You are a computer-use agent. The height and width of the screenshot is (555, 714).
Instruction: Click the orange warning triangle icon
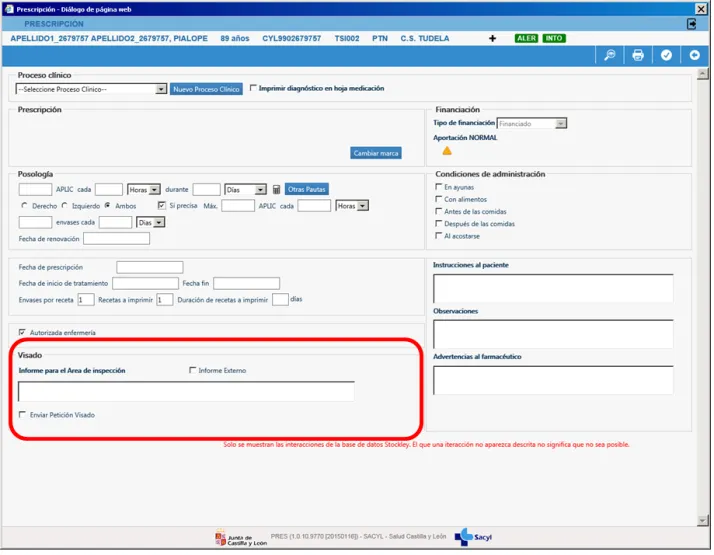pyautogui.click(x=447, y=151)
